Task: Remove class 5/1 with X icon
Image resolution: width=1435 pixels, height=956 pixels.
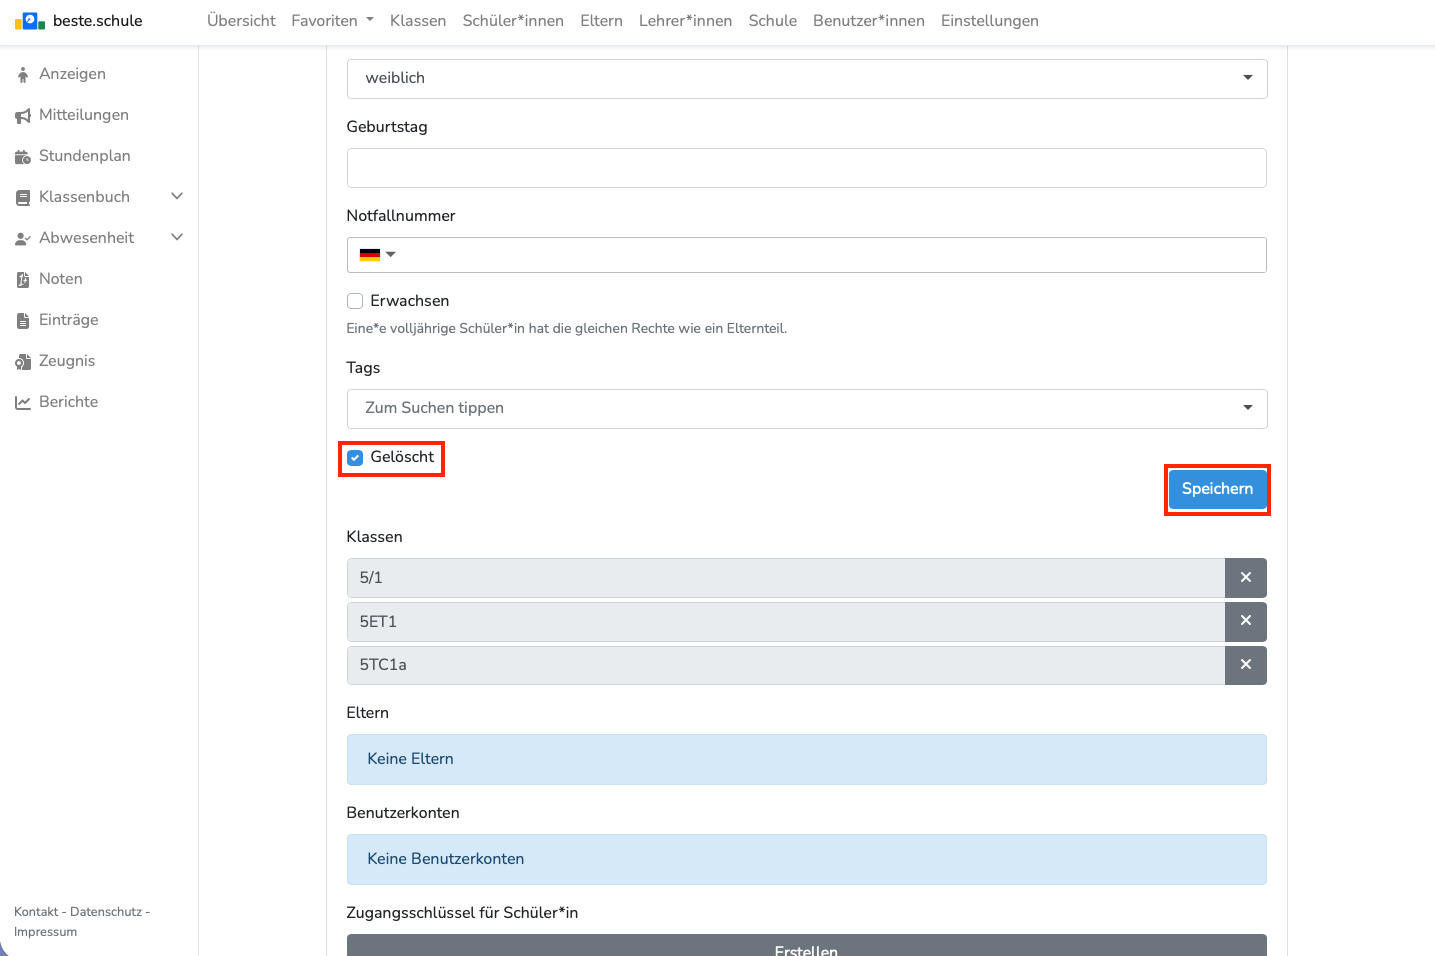Action: pyautogui.click(x=1245, y=578)
